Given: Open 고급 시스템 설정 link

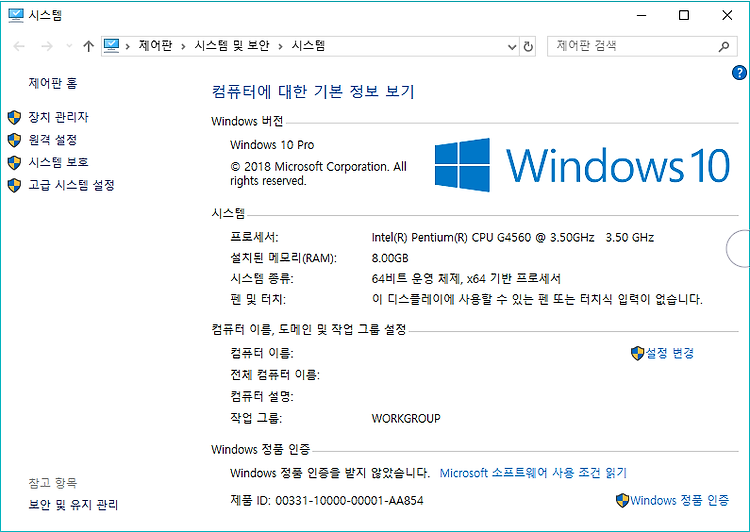Looking at the screenshot, I should 72,185.
